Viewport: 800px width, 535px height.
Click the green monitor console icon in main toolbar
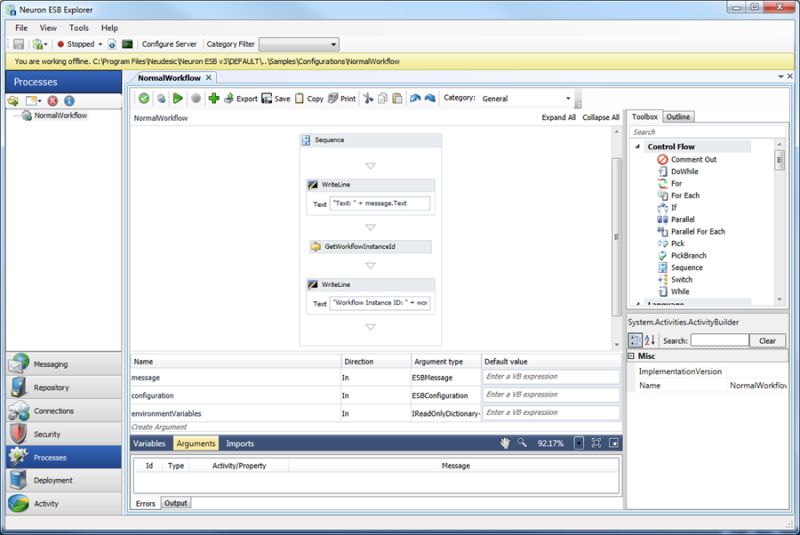(128, 44)
